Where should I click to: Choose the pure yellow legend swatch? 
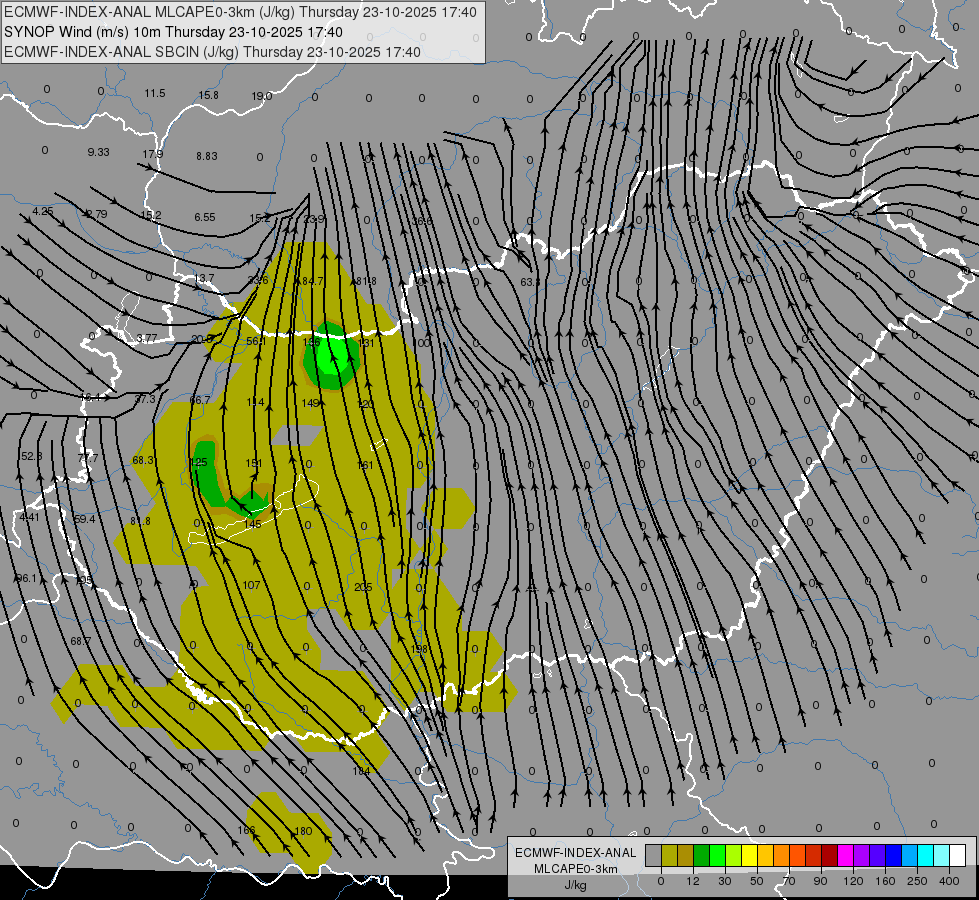pos(749,855)
